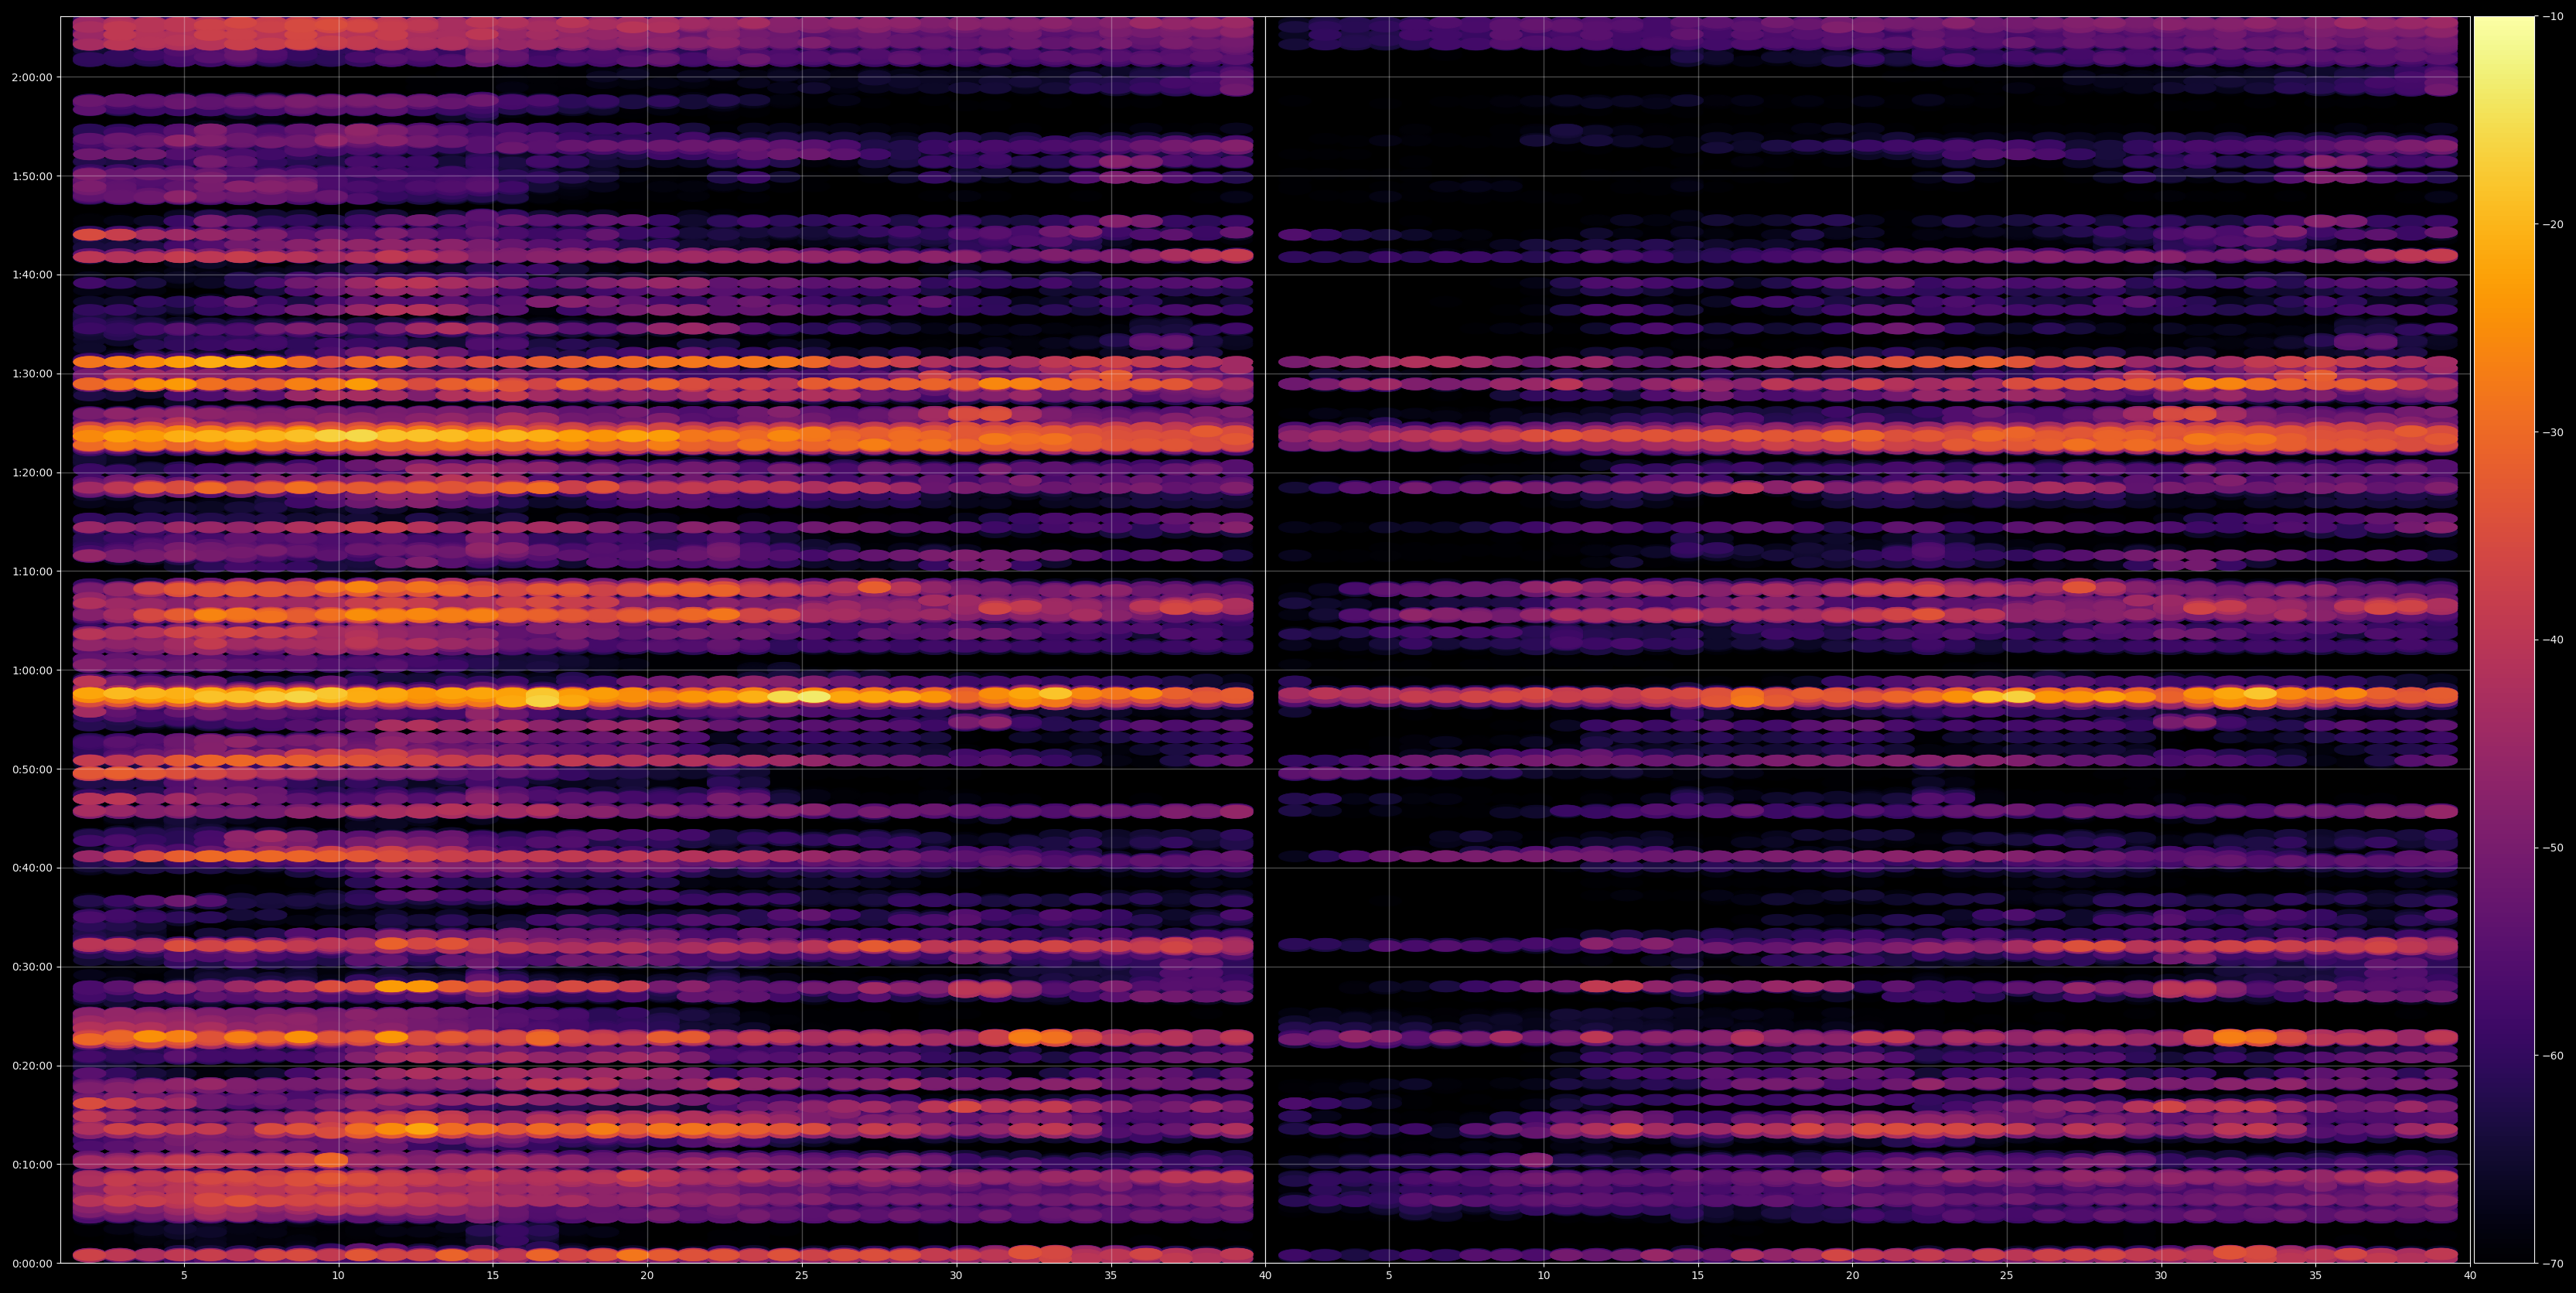Click the −20 colorbar tick label
2576x1293 pixels.
pyautogui.click(x=2553, y=224)
